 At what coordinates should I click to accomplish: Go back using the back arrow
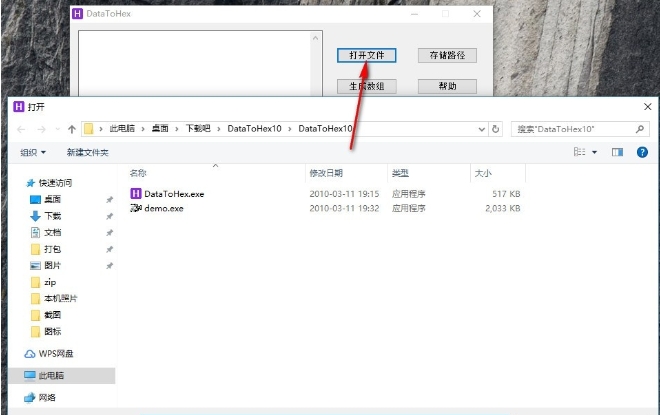coord(21,129)
